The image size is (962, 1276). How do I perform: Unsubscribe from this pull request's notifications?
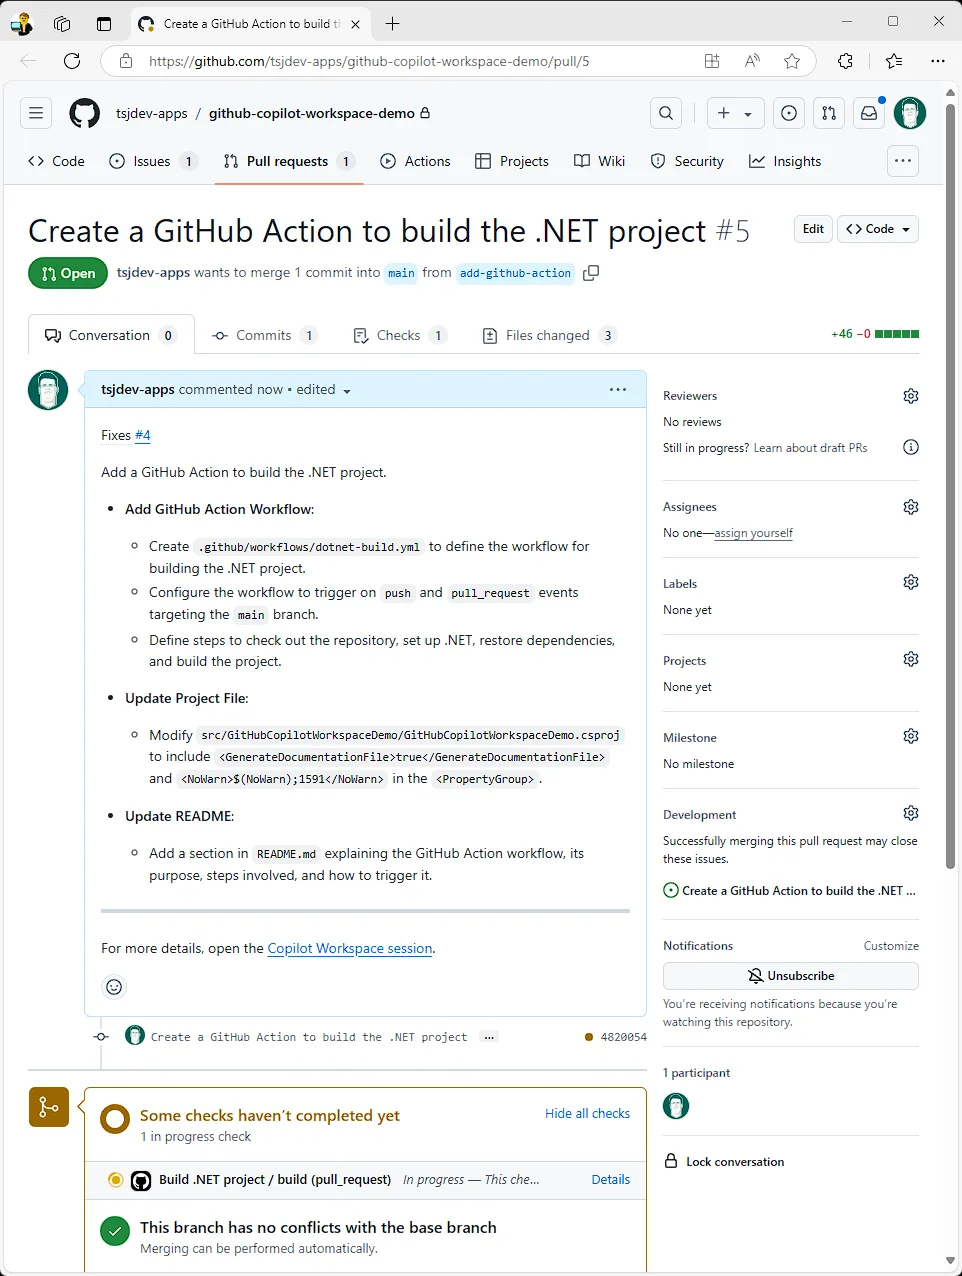click(x=790, y=976)
